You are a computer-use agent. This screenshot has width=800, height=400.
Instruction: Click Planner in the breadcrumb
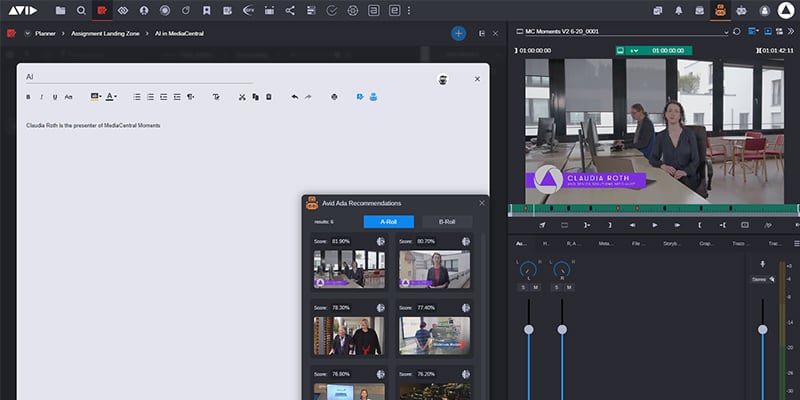[x=45, y=34]
